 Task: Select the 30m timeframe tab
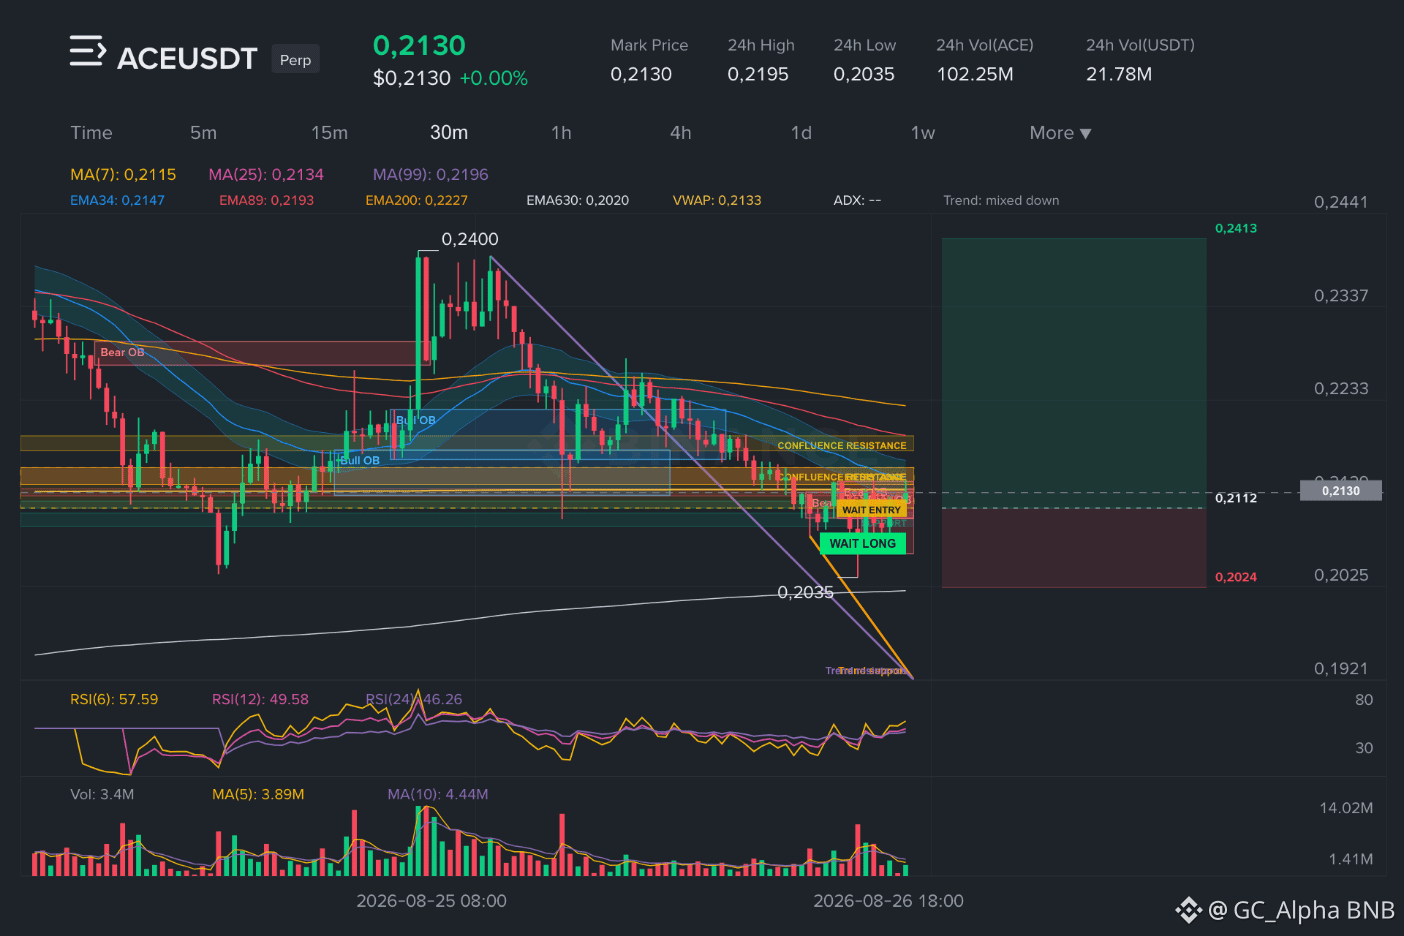(449, 133)
